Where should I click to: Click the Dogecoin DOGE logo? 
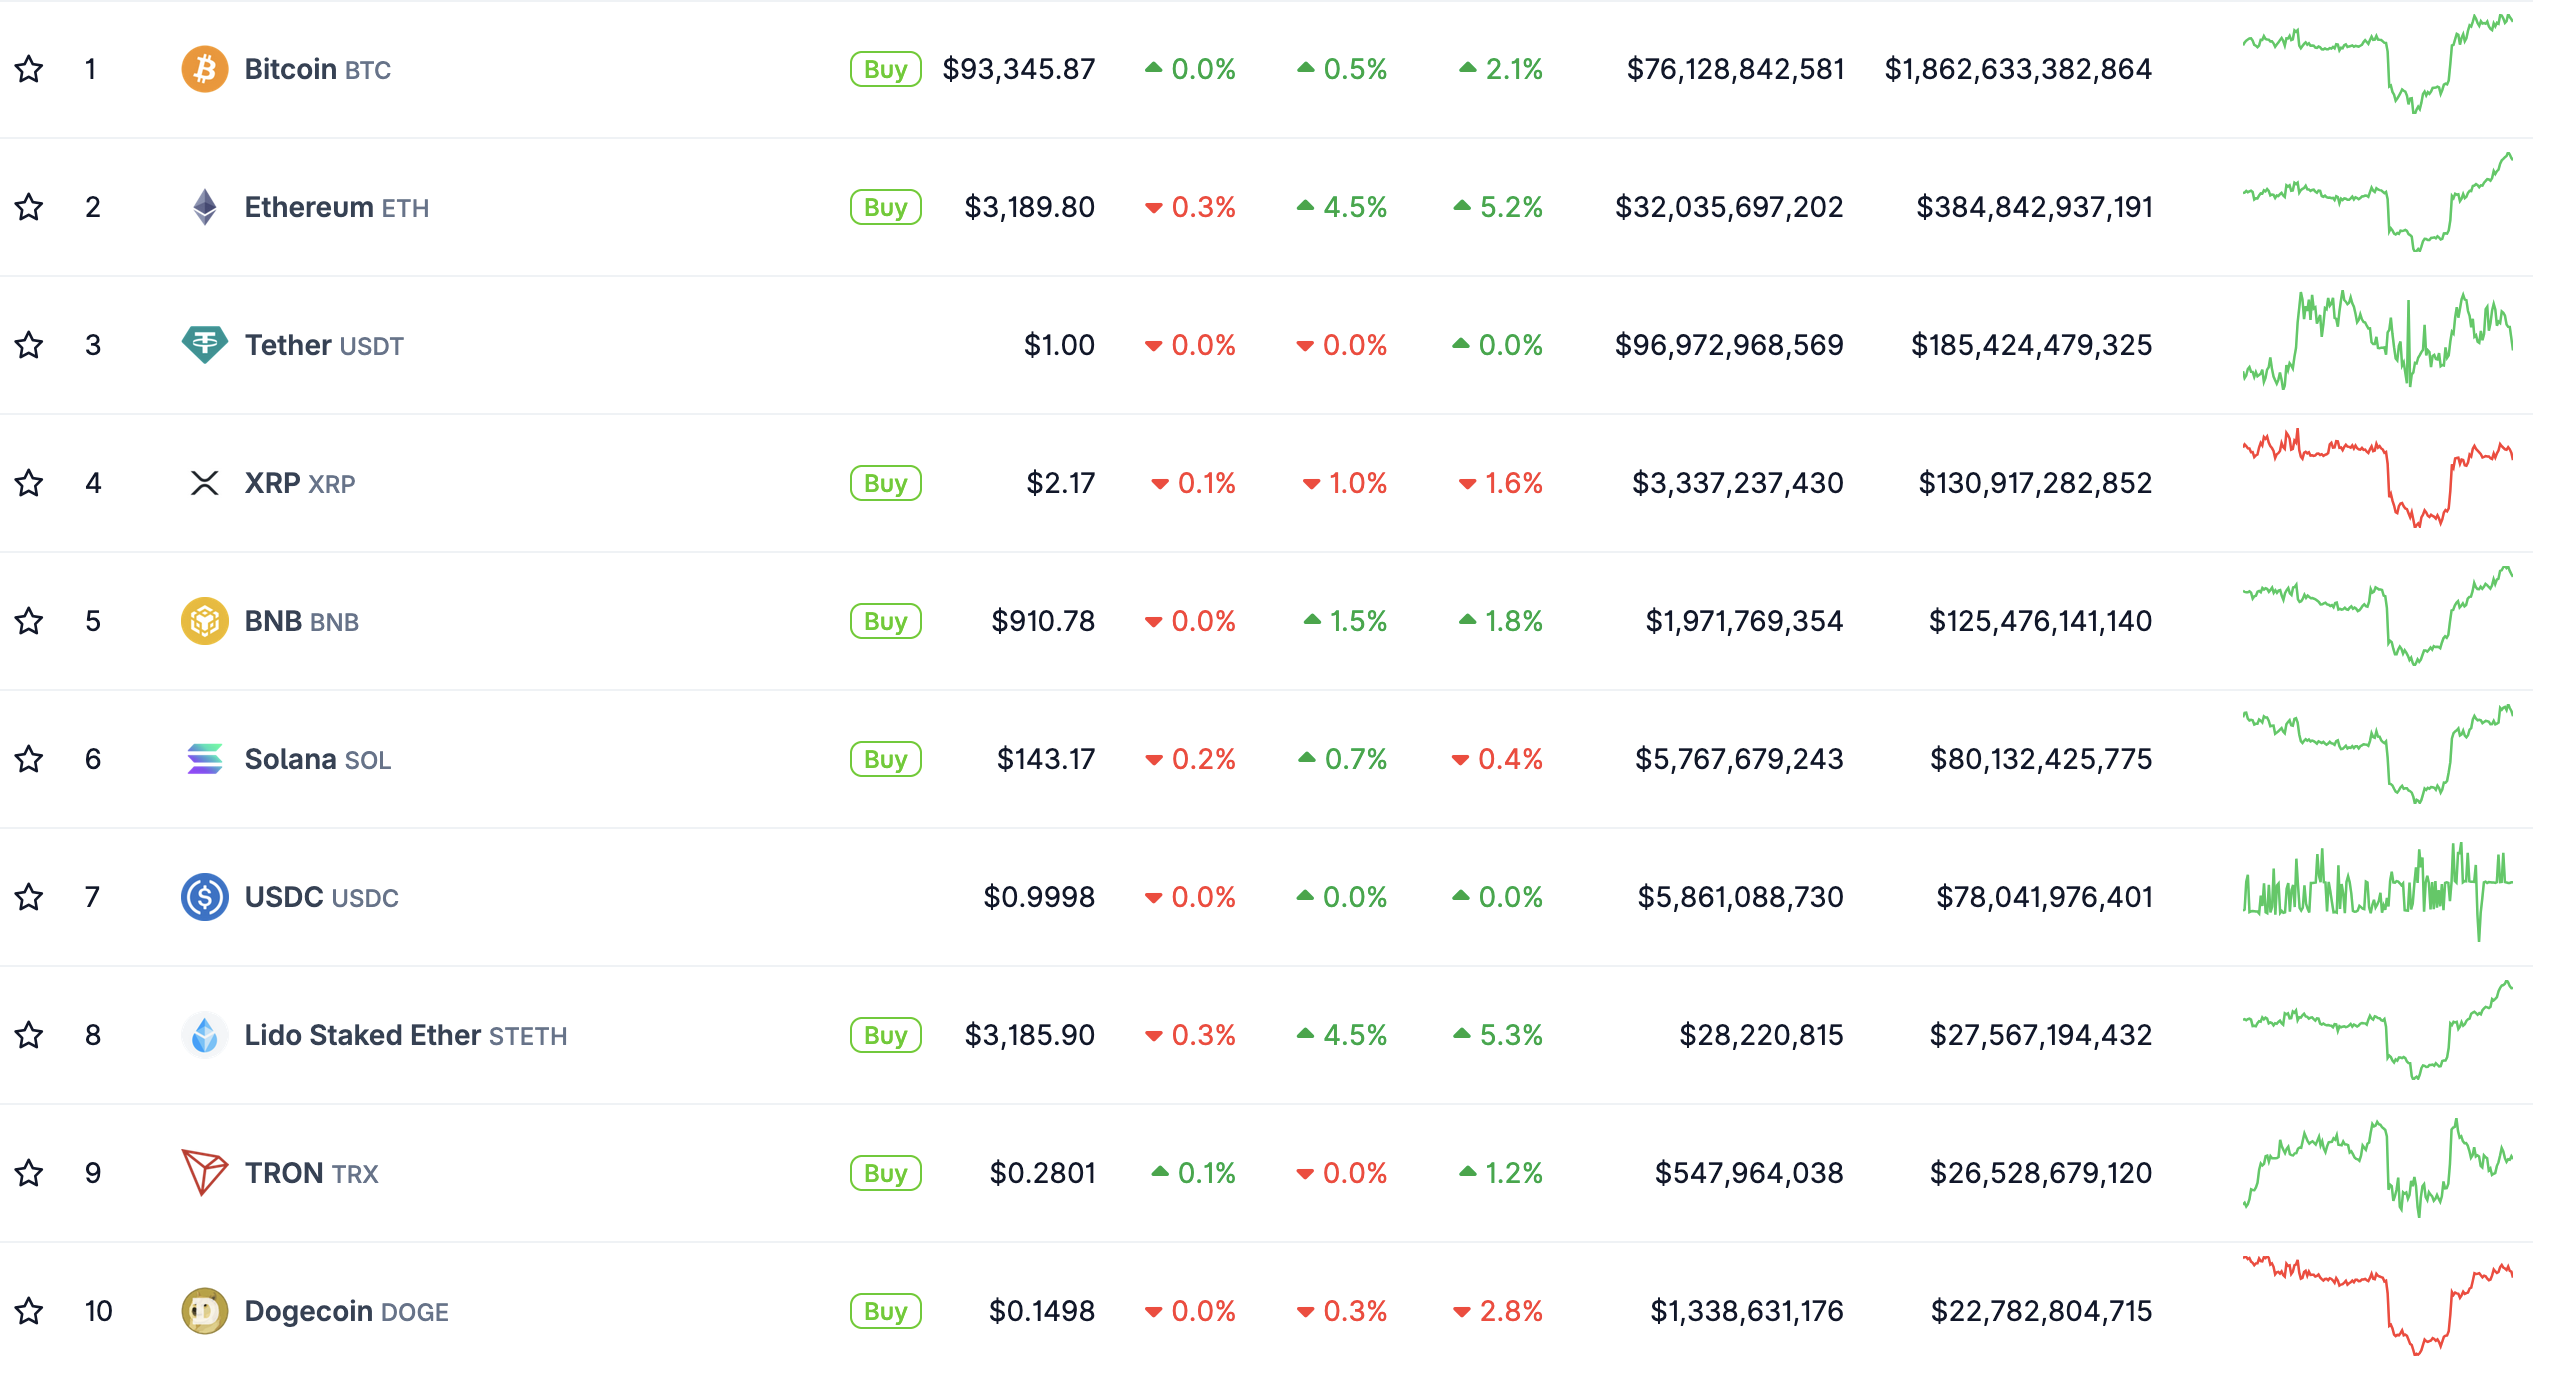[205, 1311]
